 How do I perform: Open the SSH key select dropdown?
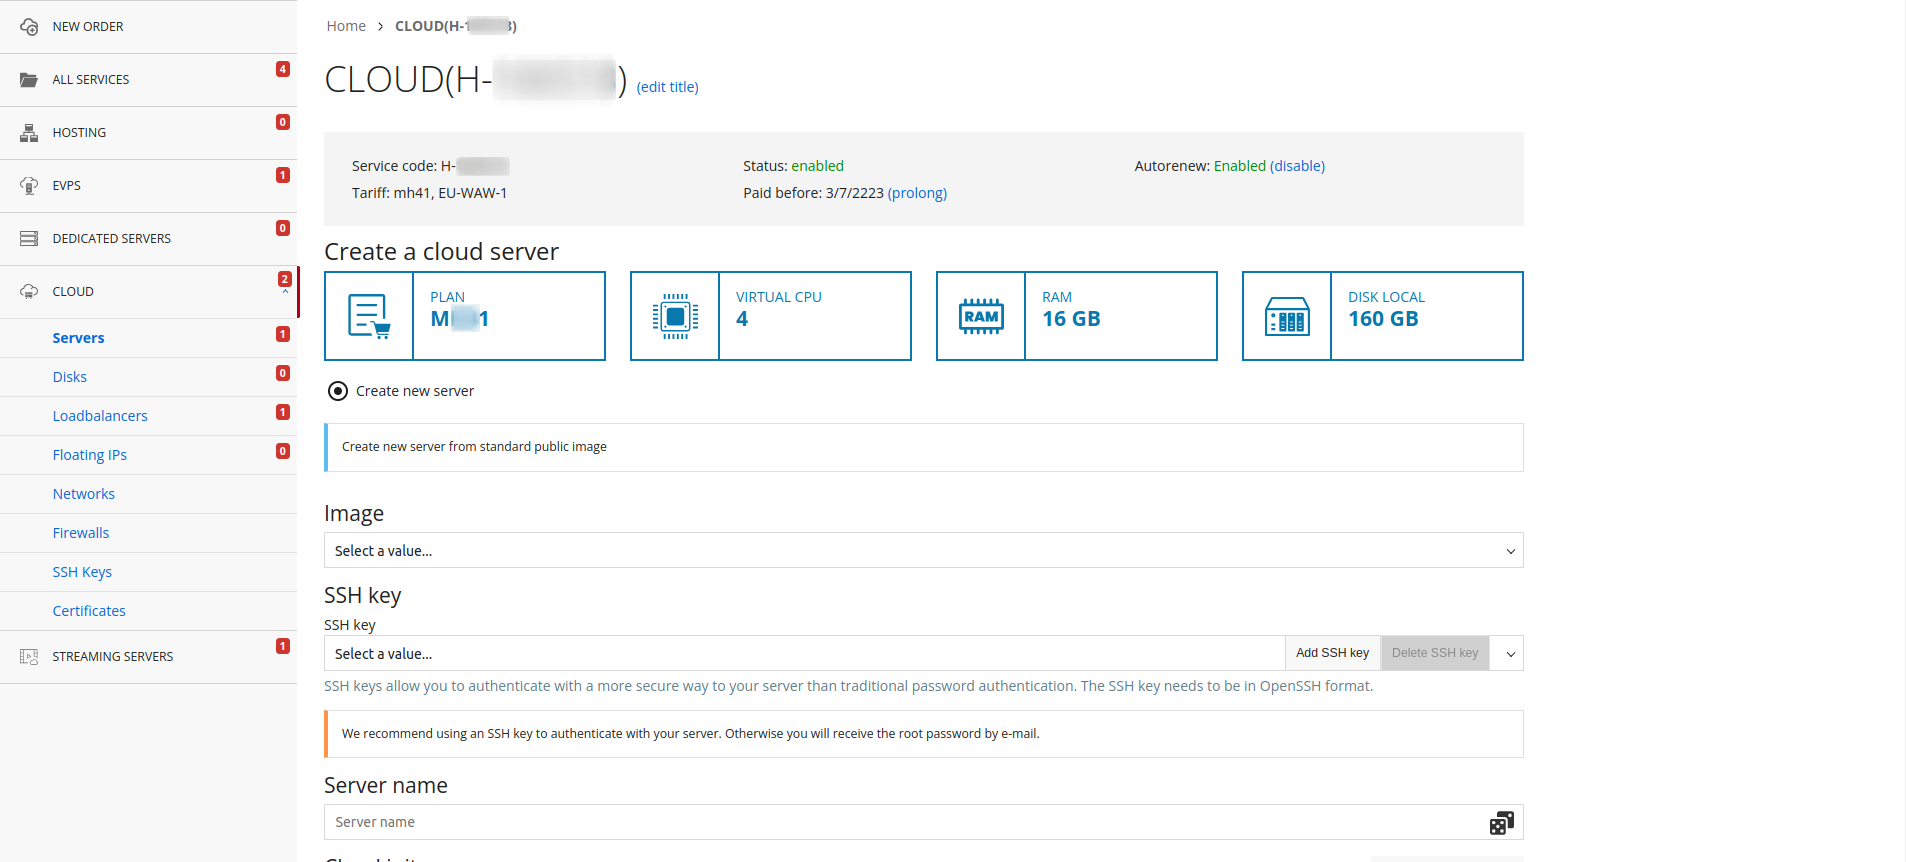(x=804, y=653)
